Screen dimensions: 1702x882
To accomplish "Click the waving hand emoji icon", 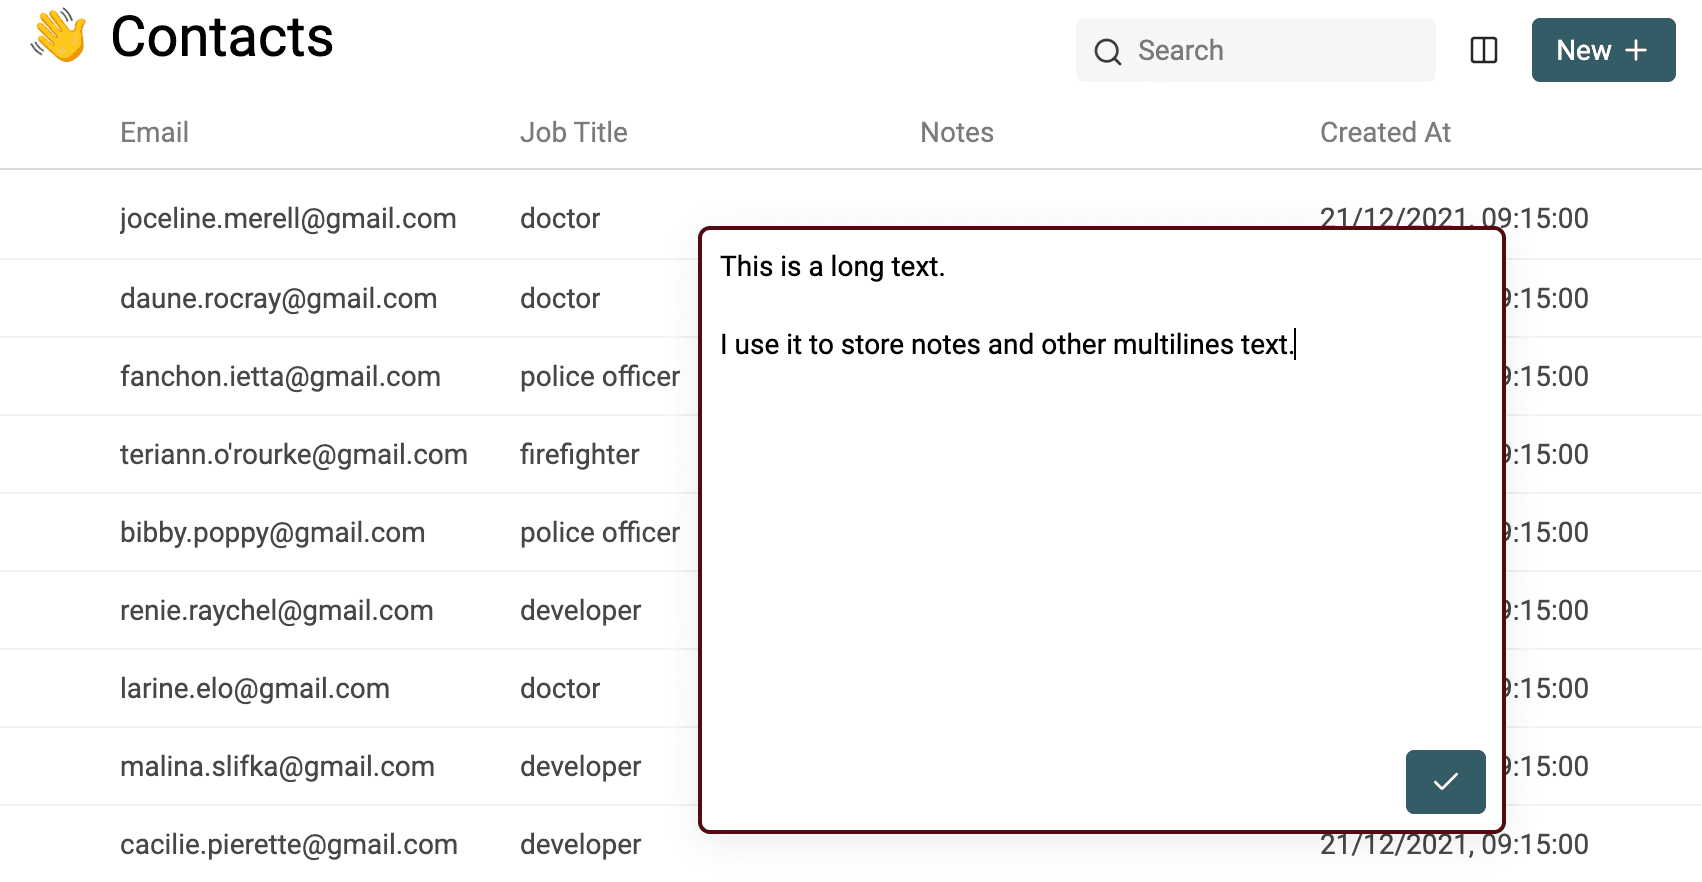I will coord(58,37).
